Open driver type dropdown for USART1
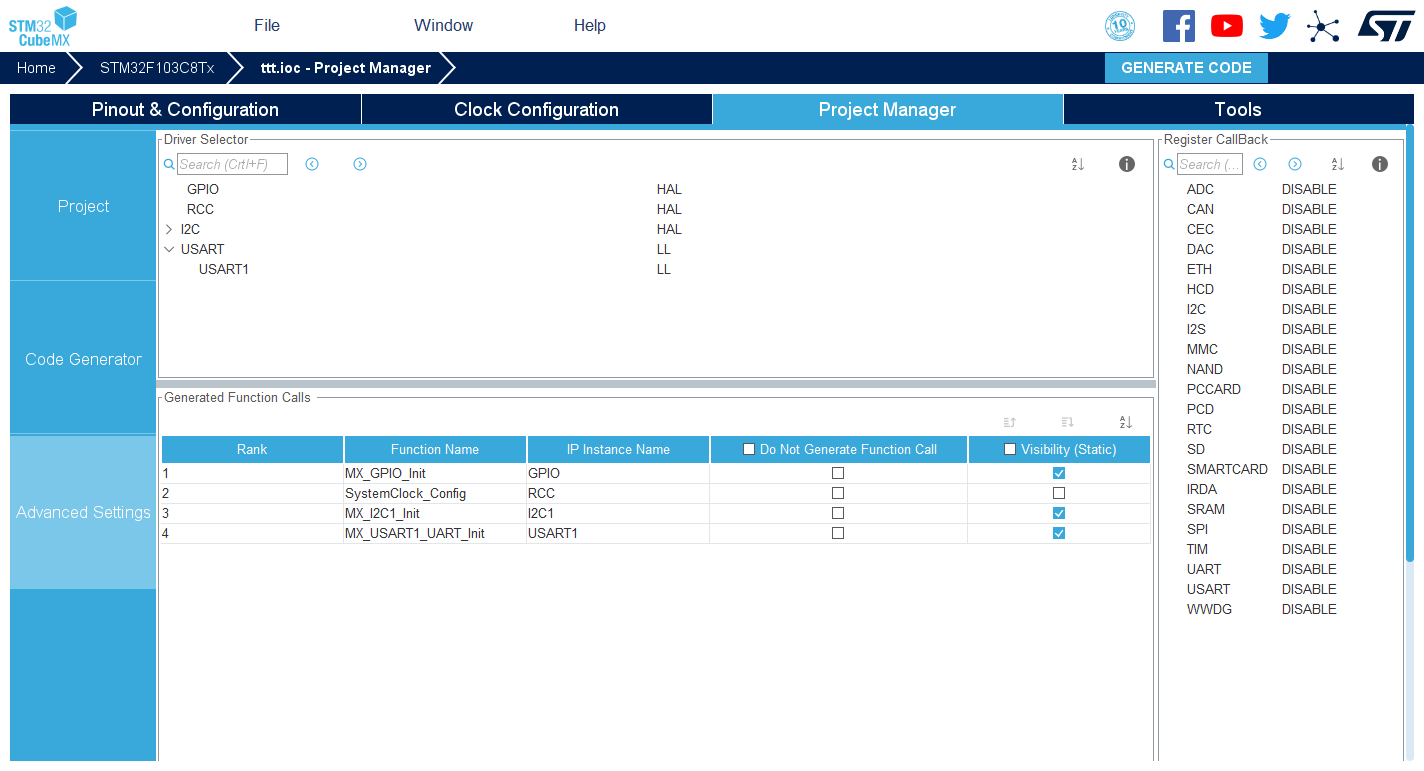The height and width of the screenshot is (771, 1424). click(664, 269)
